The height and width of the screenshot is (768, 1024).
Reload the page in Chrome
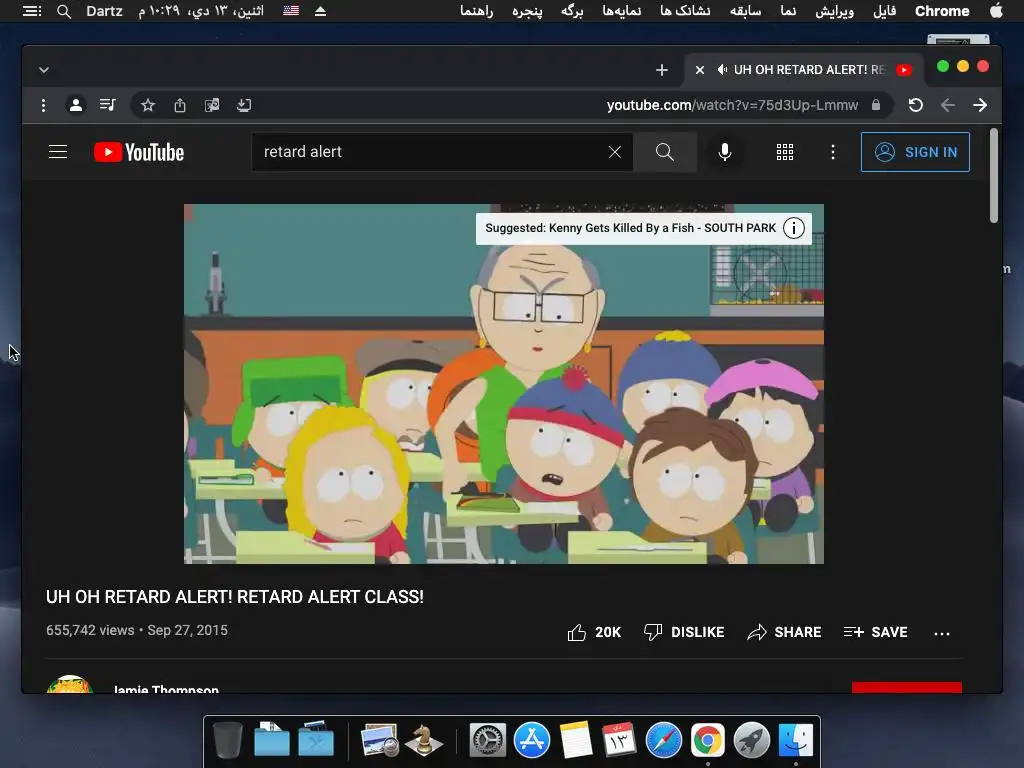coord(916,105)
